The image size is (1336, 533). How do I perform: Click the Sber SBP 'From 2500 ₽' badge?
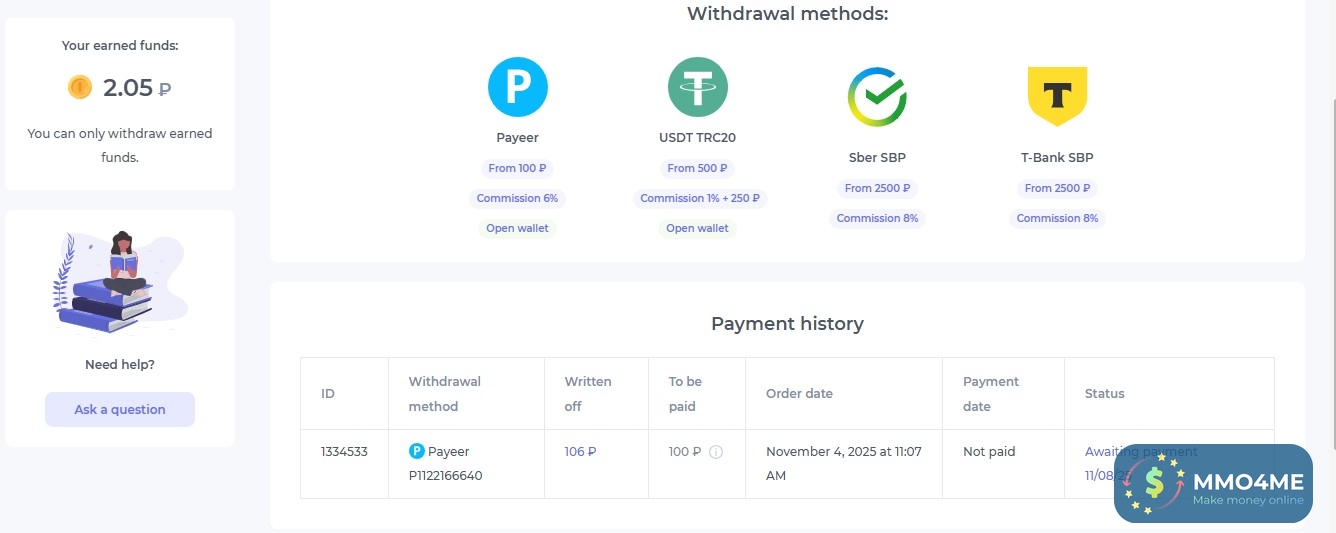pos(877,188)
